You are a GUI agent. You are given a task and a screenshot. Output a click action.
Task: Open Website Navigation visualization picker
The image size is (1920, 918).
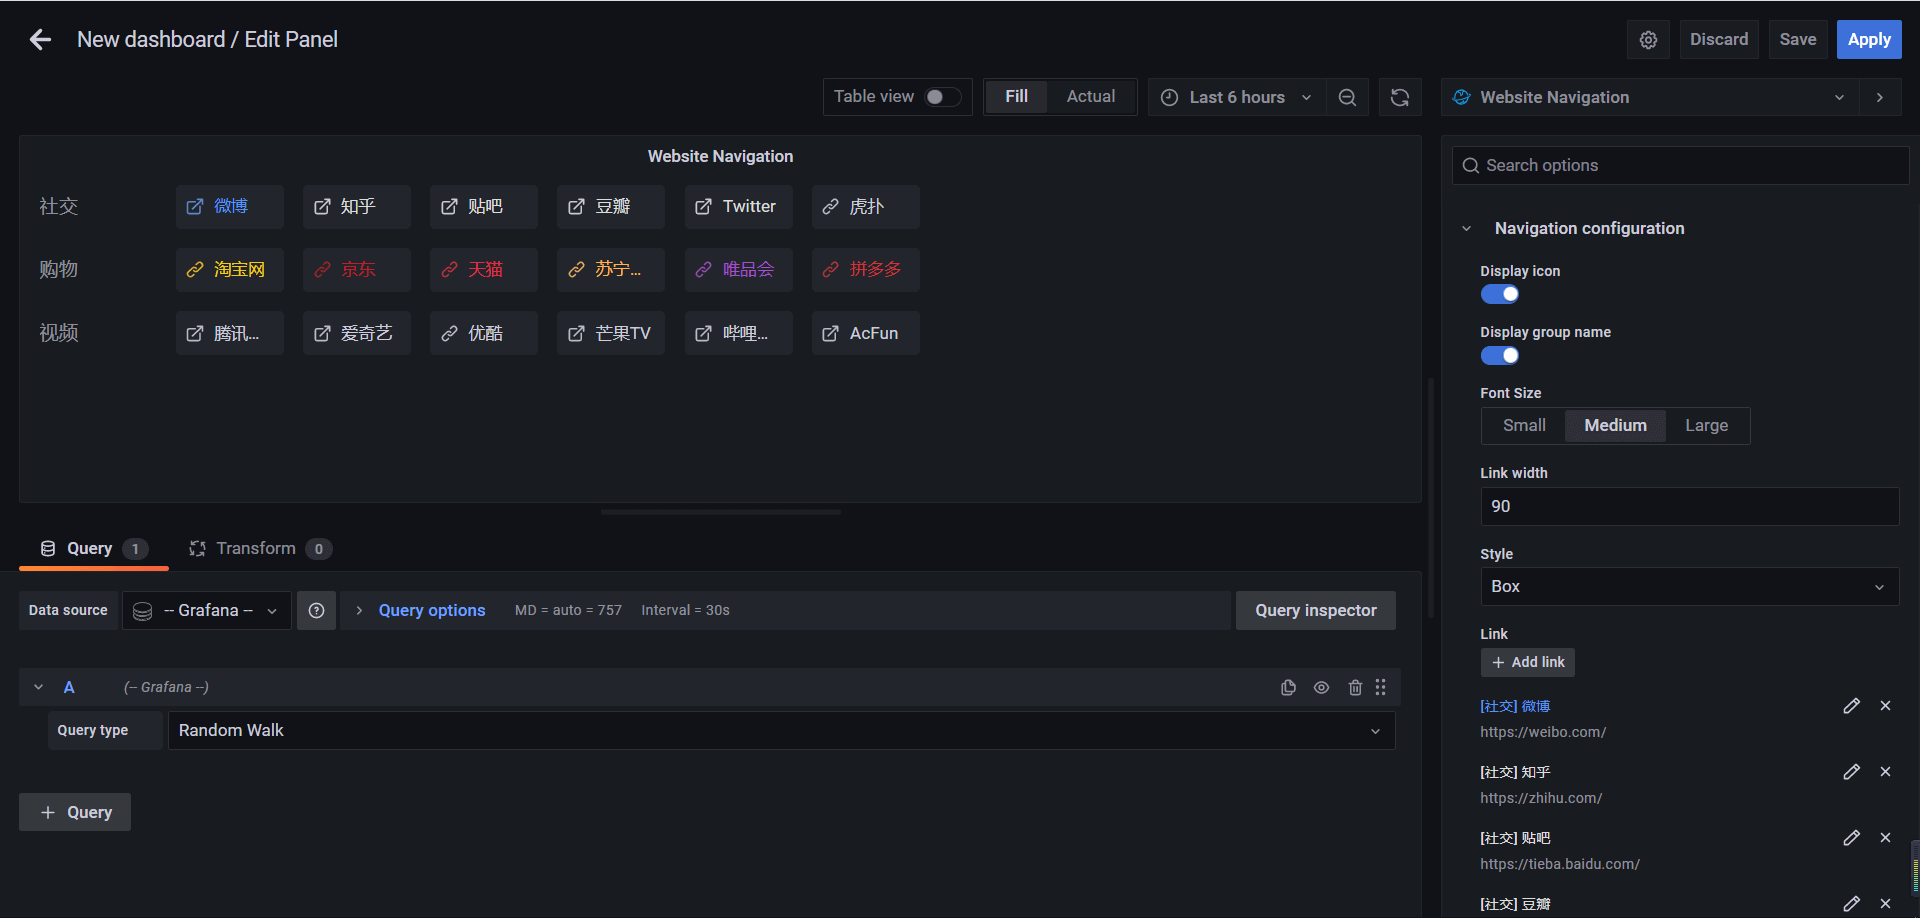pyautogui.click(x=1650, y=97)
